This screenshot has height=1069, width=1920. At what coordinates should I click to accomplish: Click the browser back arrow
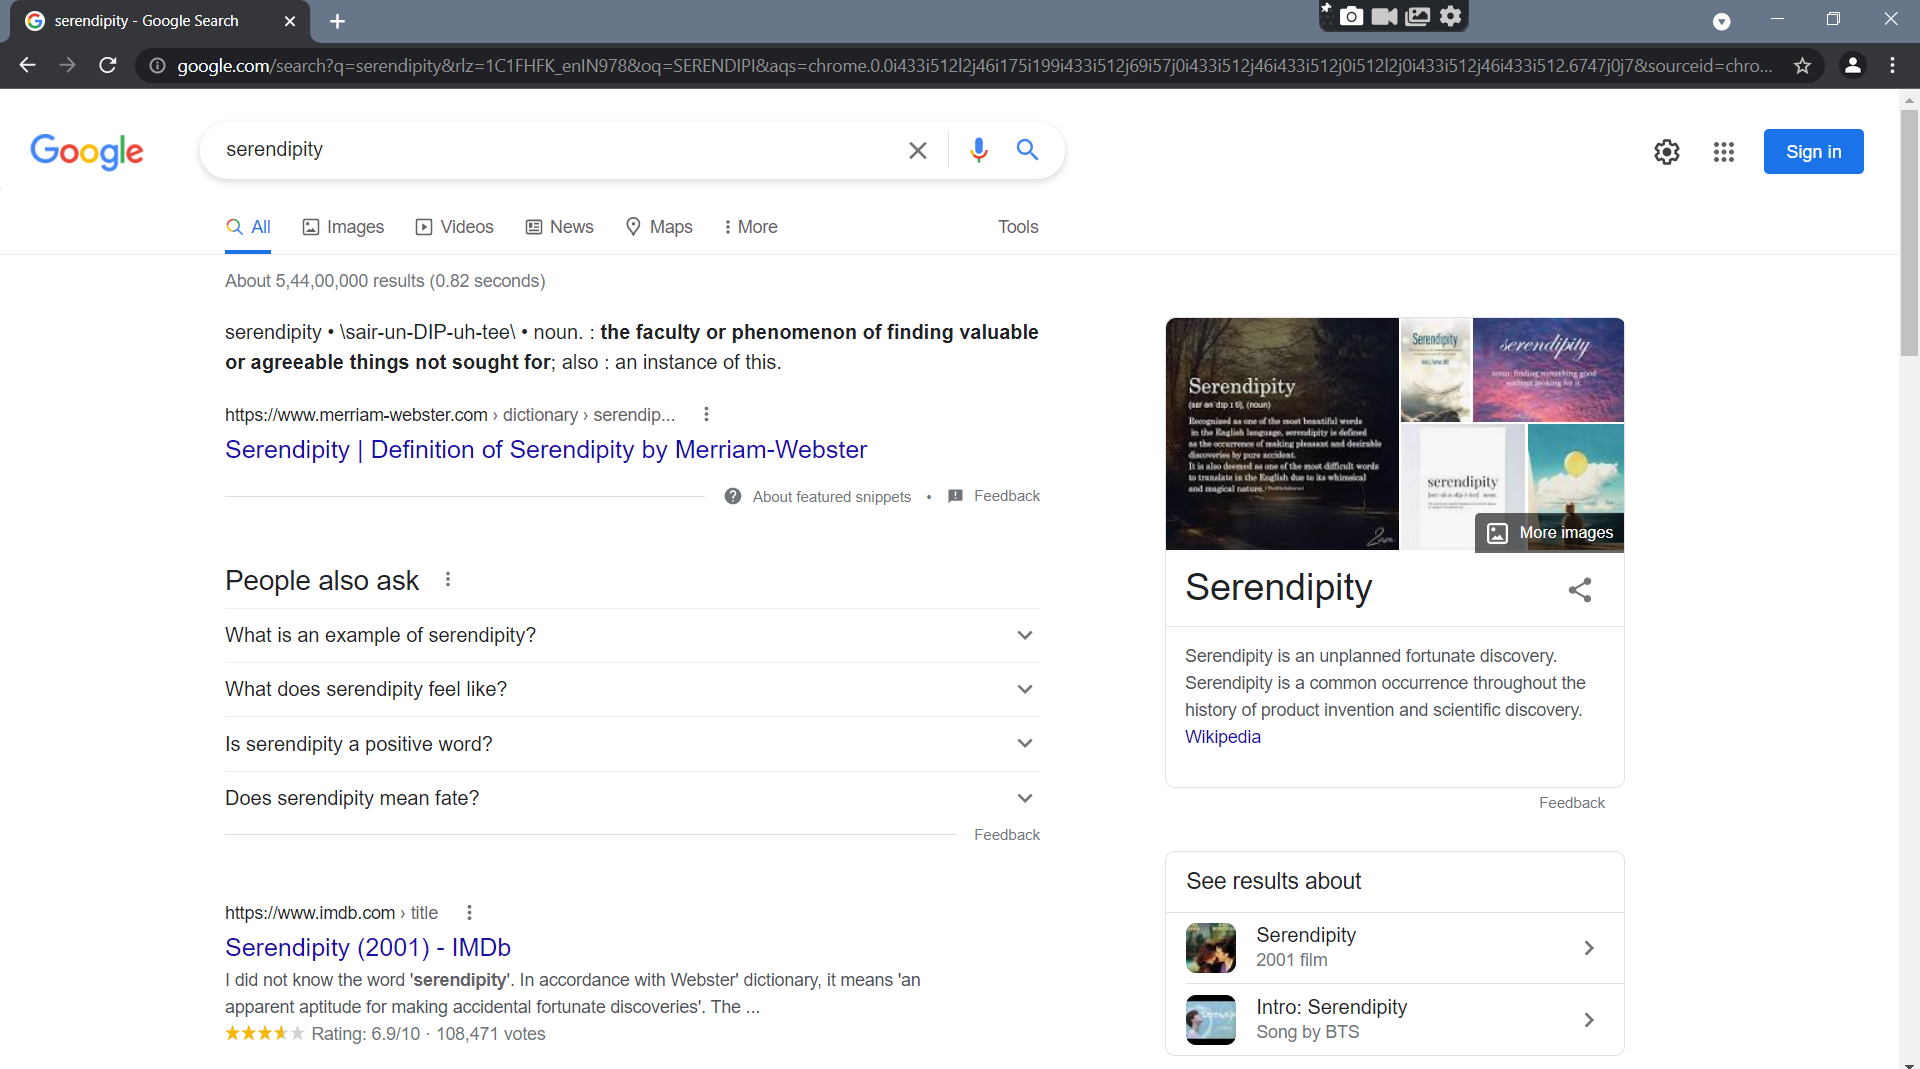[27, 65]
